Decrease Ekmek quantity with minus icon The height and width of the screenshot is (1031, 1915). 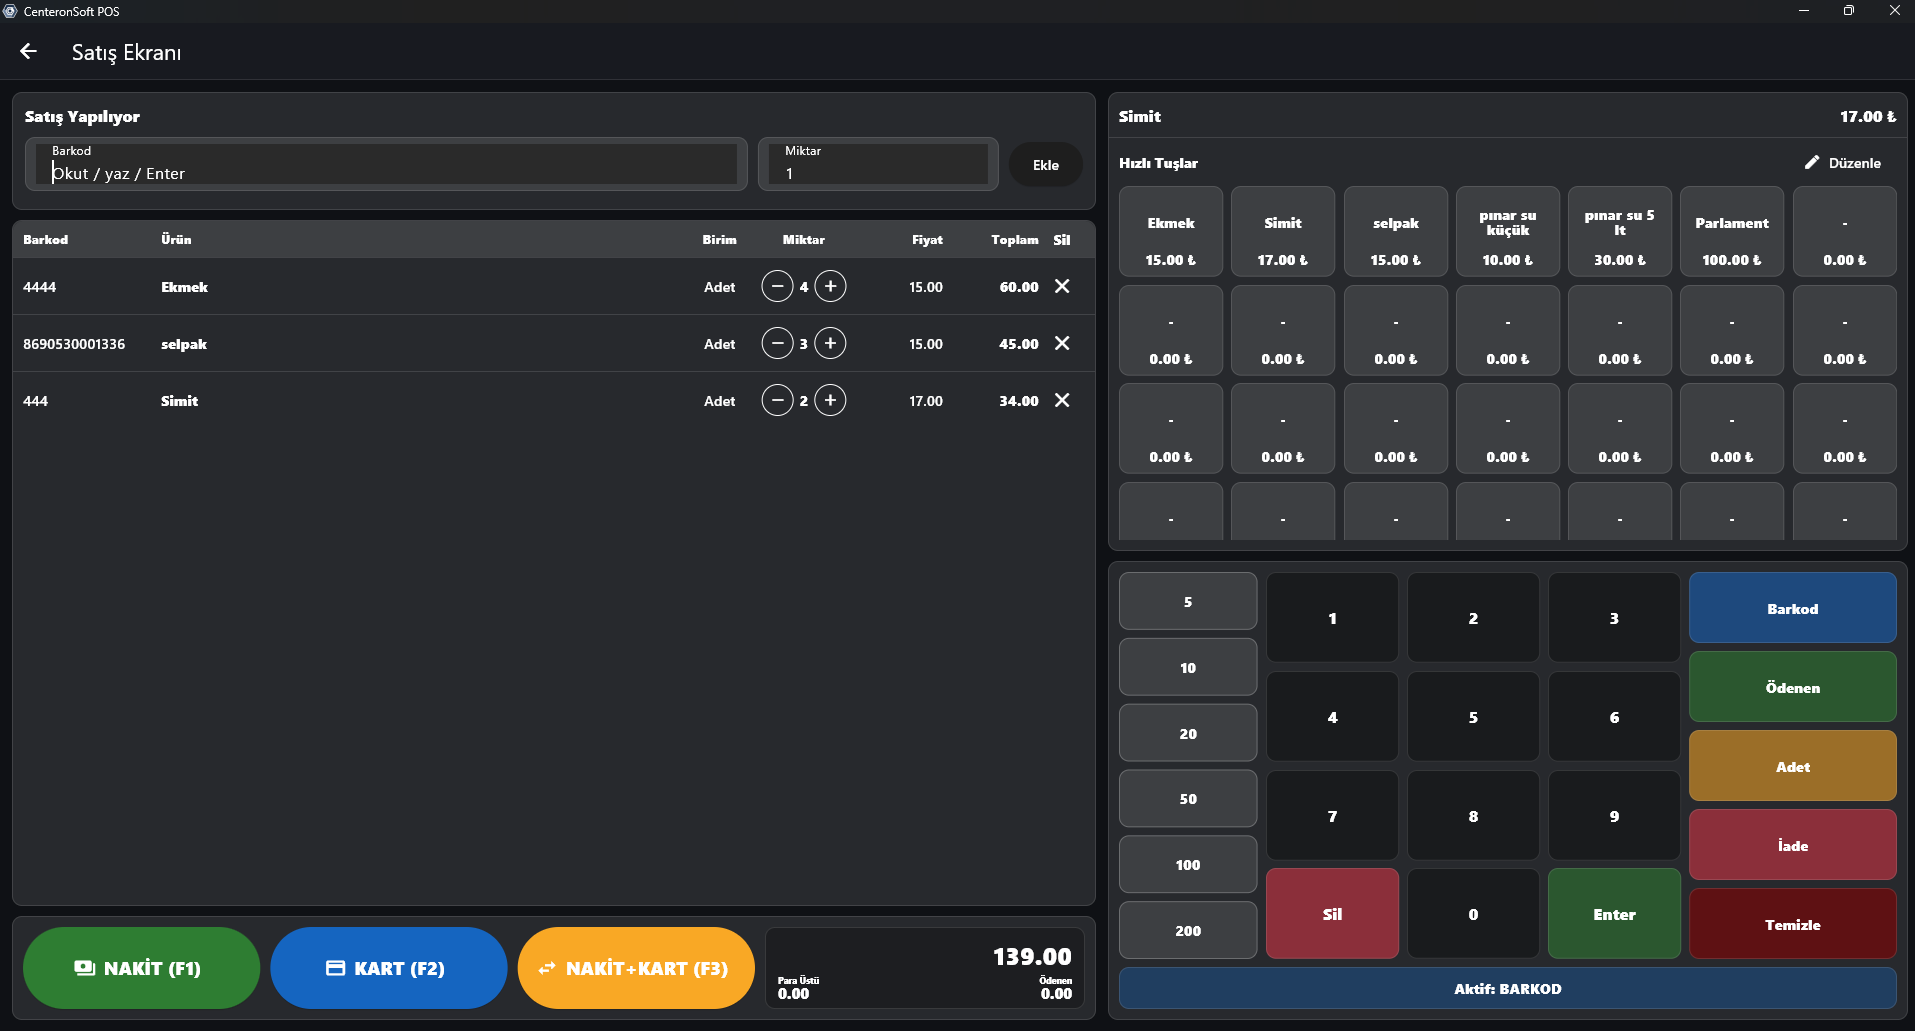coord(777,287)
